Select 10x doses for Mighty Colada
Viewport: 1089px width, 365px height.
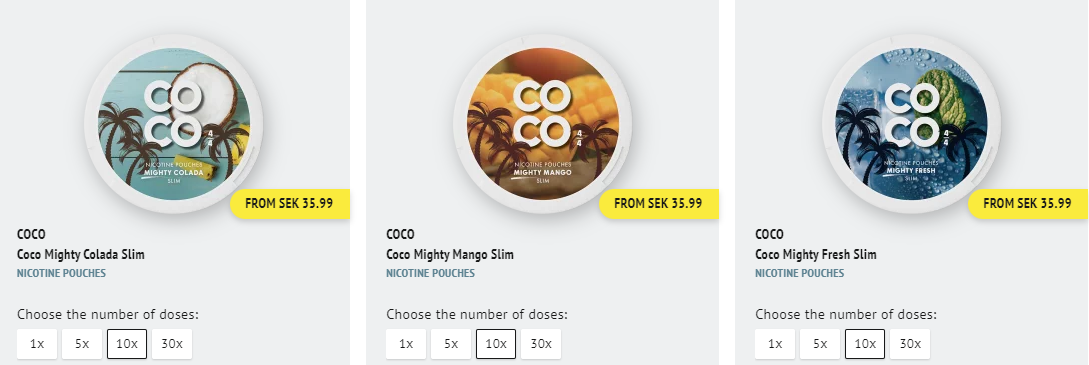tap(127, 344)
